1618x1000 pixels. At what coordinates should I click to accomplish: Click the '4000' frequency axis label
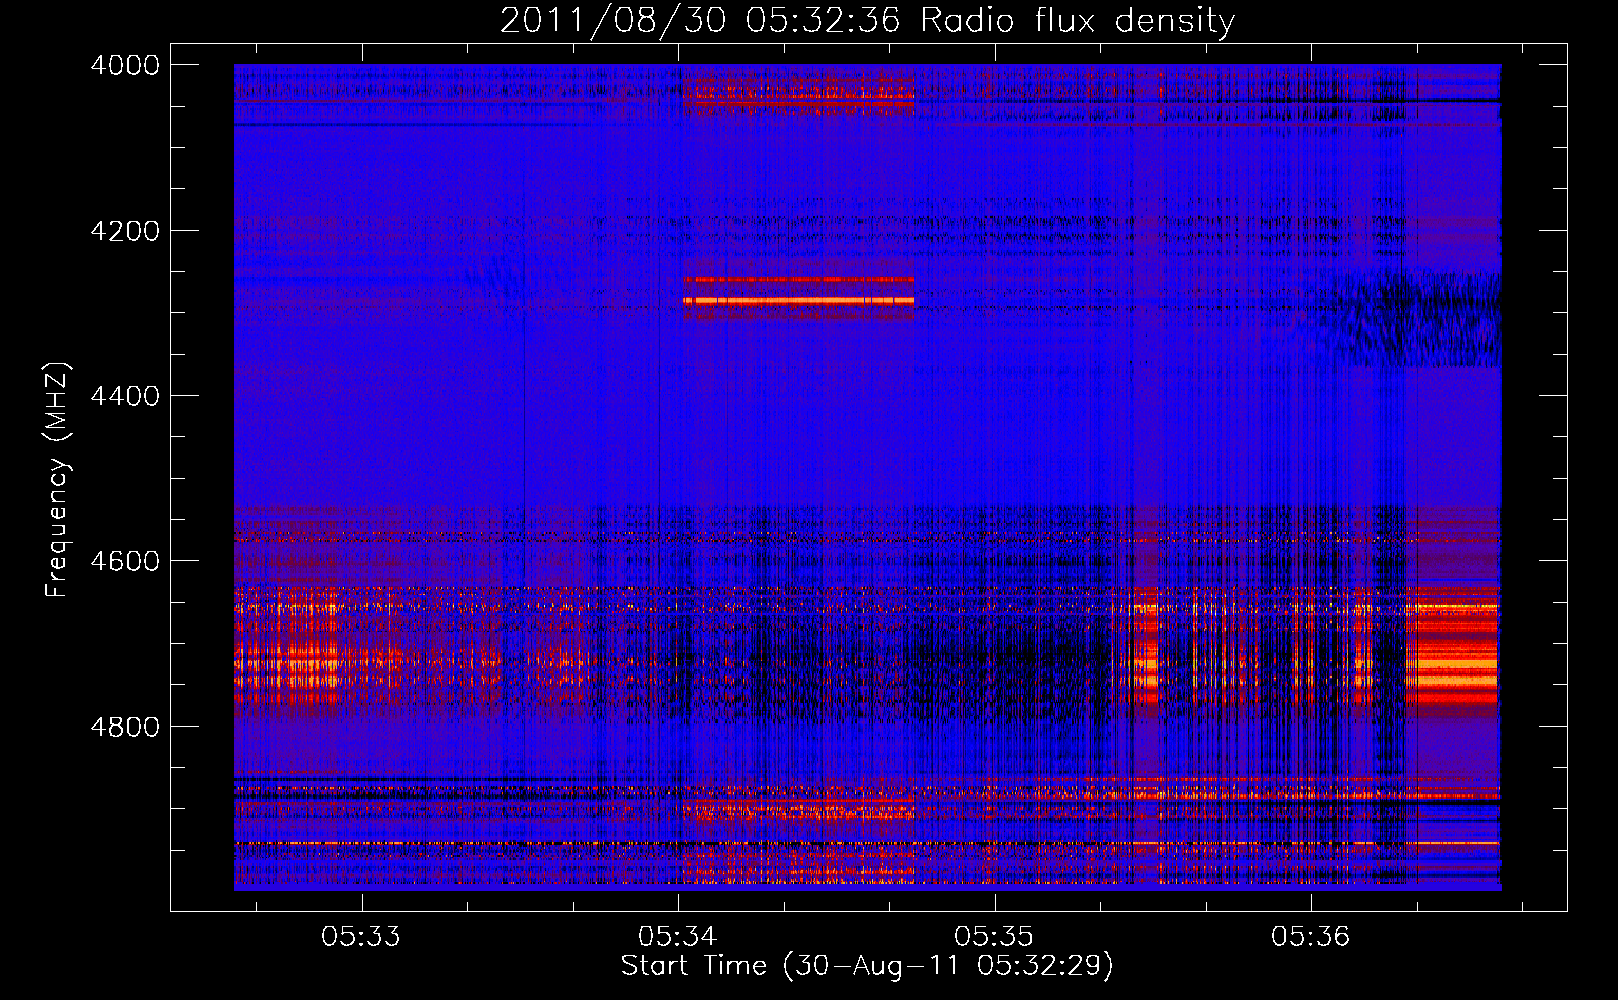pos(125,65)
